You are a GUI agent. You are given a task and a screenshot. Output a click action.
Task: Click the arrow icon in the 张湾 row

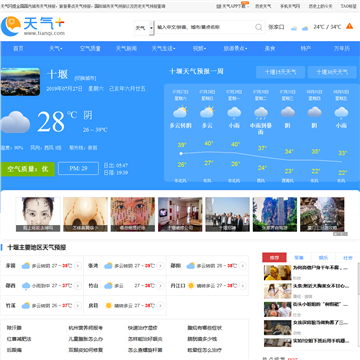160,266
